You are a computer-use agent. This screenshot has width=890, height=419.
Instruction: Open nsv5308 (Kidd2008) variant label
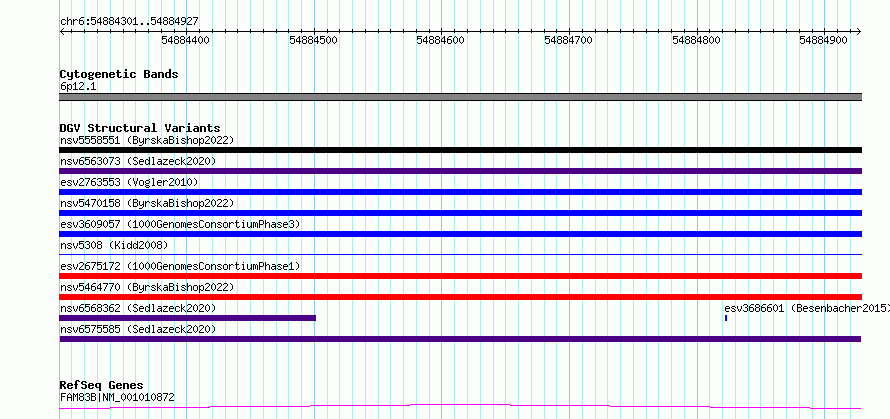click(114, 245)
